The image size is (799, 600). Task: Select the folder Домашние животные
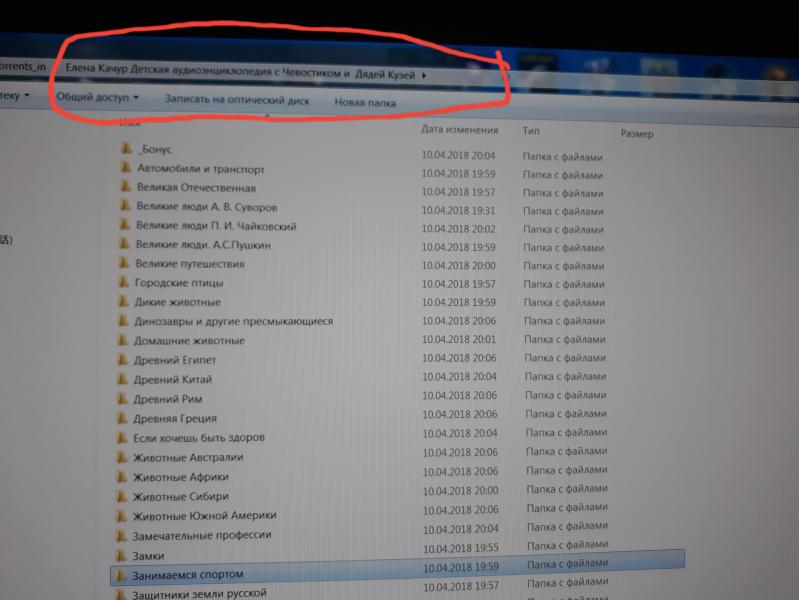pyautogui.click(x=189, y=340)
